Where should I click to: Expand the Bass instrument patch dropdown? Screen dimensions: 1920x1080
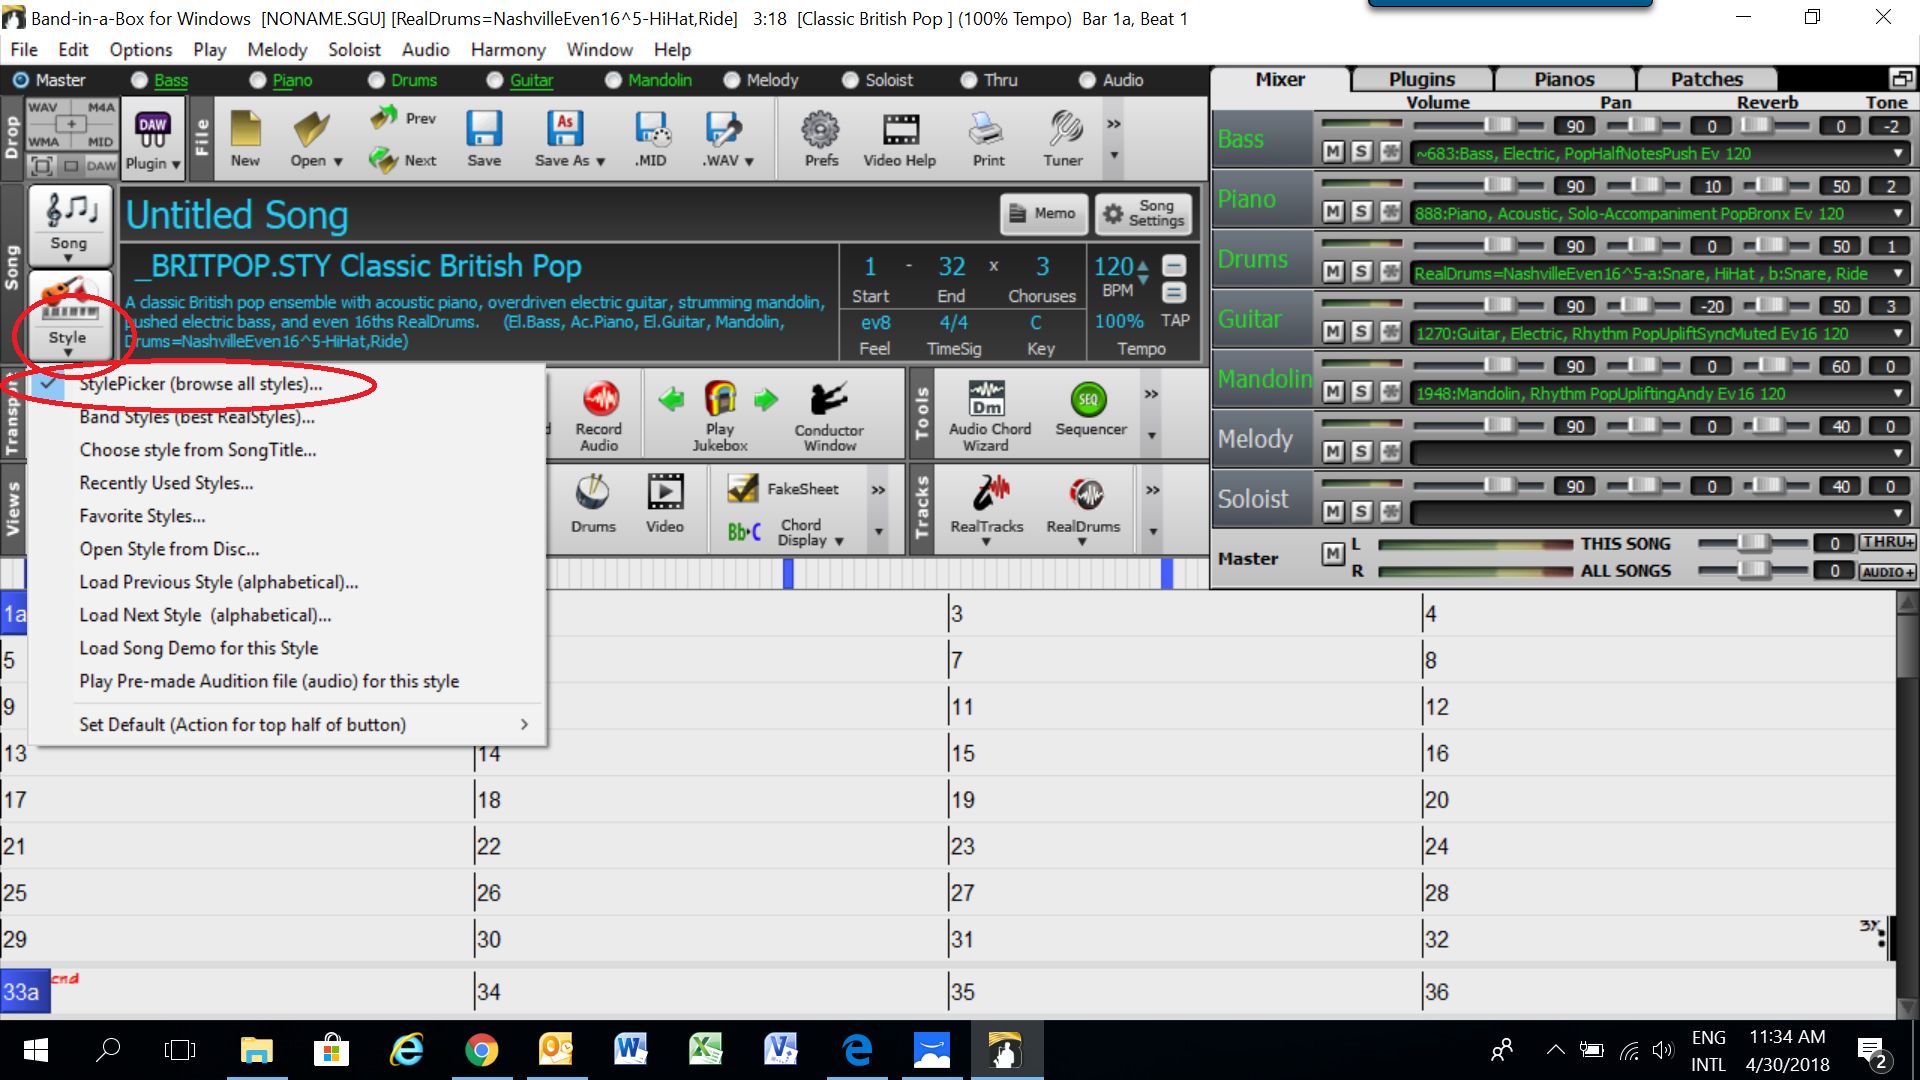click(1897, 153)
